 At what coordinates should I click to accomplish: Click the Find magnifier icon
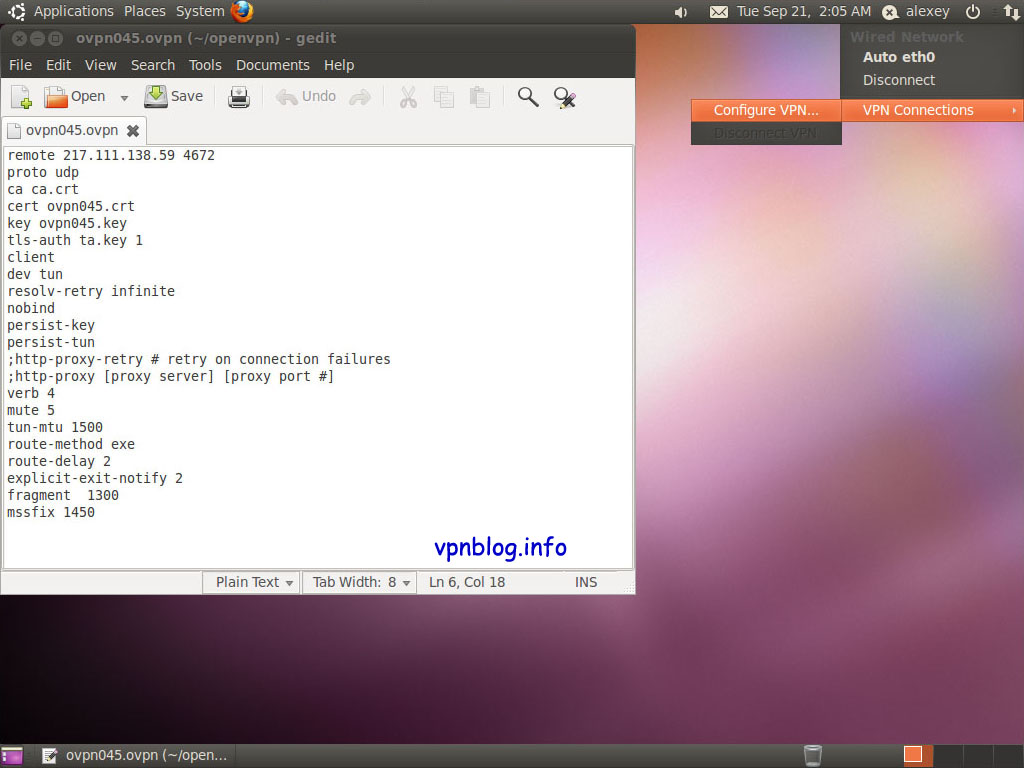pos(528,97)
